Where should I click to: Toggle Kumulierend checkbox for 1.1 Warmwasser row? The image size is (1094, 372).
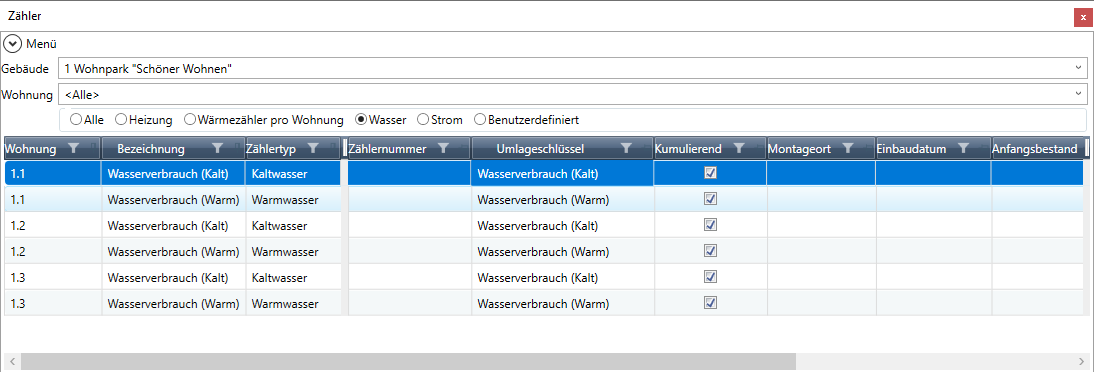tap(710, 199)
